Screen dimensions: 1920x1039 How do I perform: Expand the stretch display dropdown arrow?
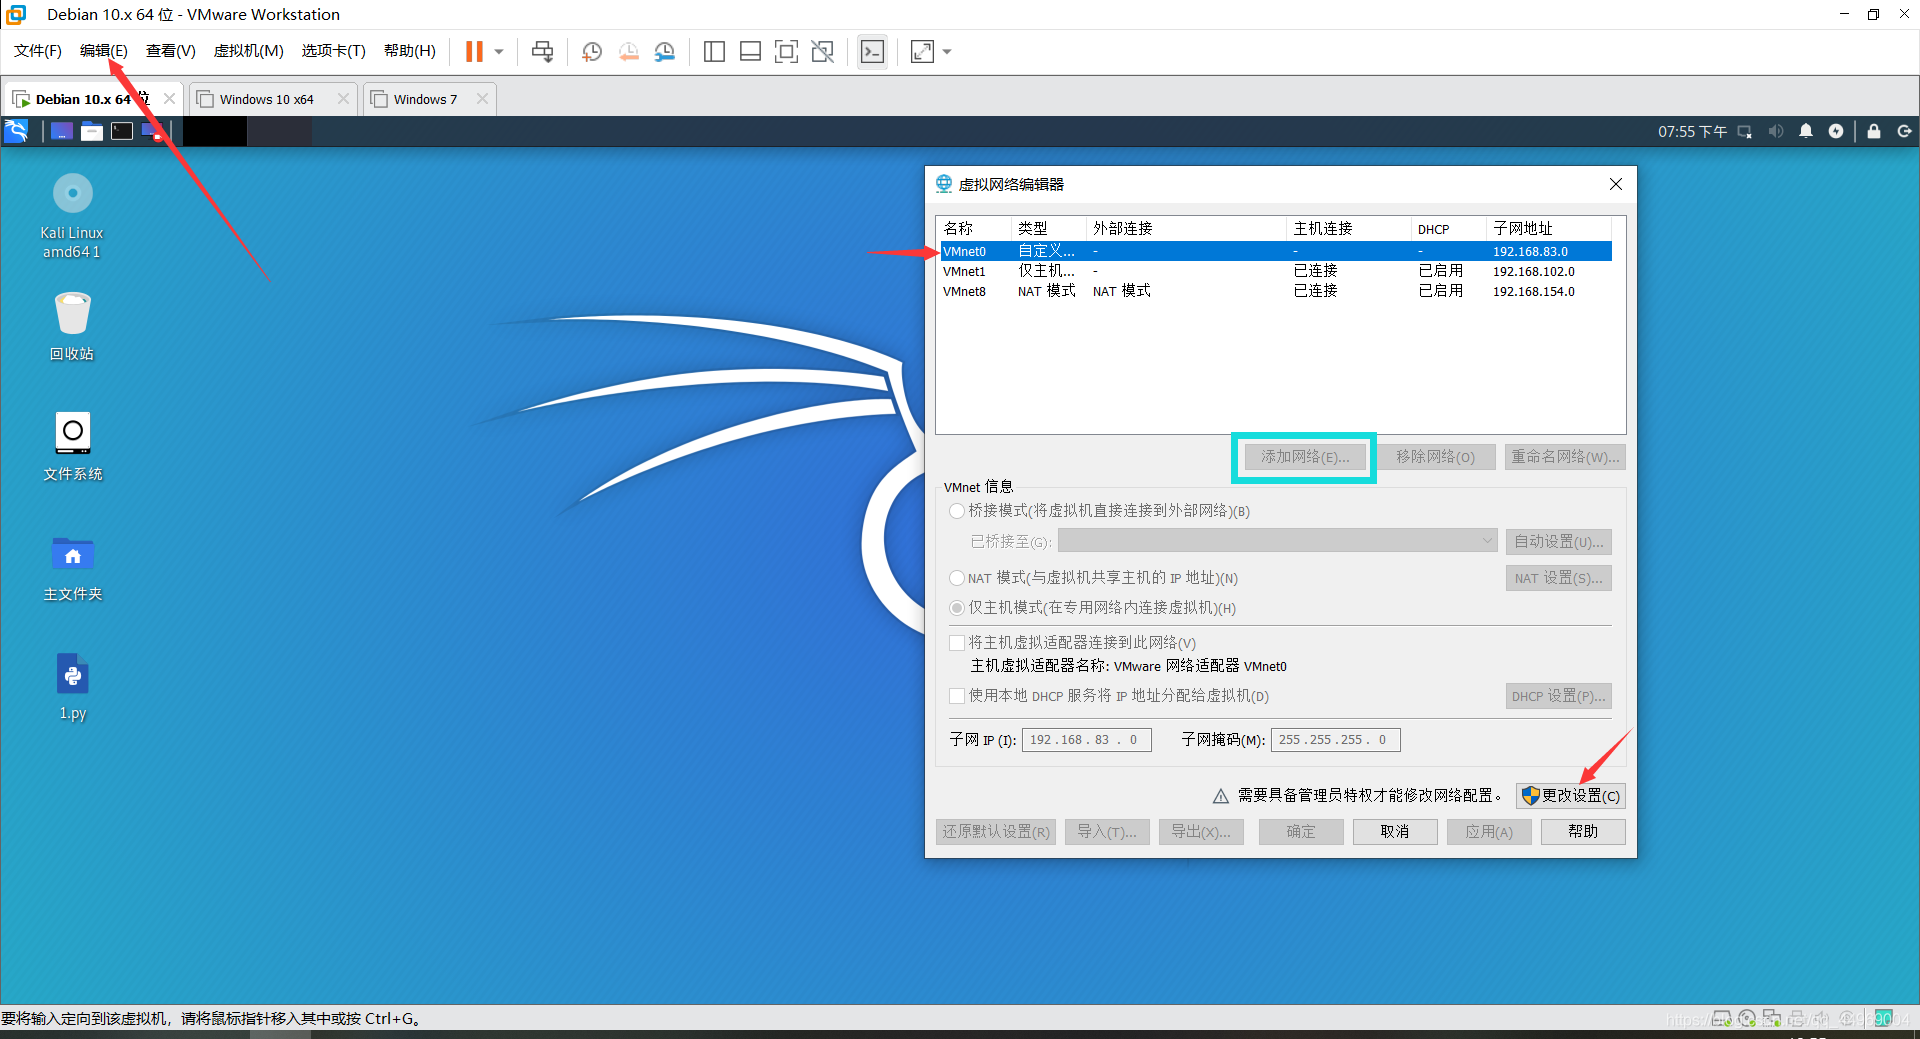point(947,51)
